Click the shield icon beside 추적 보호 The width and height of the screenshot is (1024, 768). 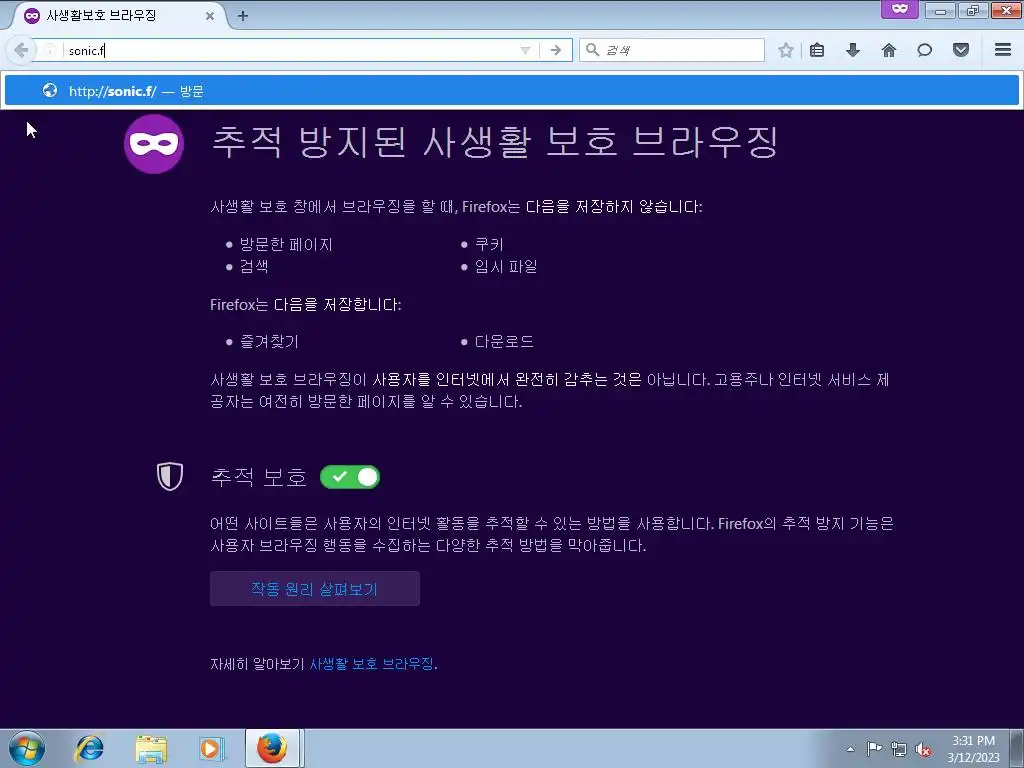point(170,477)
